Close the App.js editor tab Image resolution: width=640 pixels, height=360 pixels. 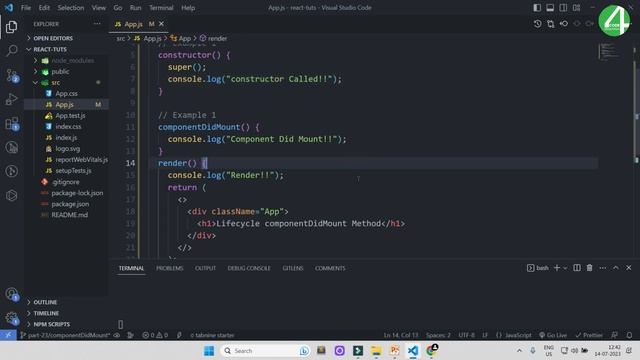click(162, 24)
